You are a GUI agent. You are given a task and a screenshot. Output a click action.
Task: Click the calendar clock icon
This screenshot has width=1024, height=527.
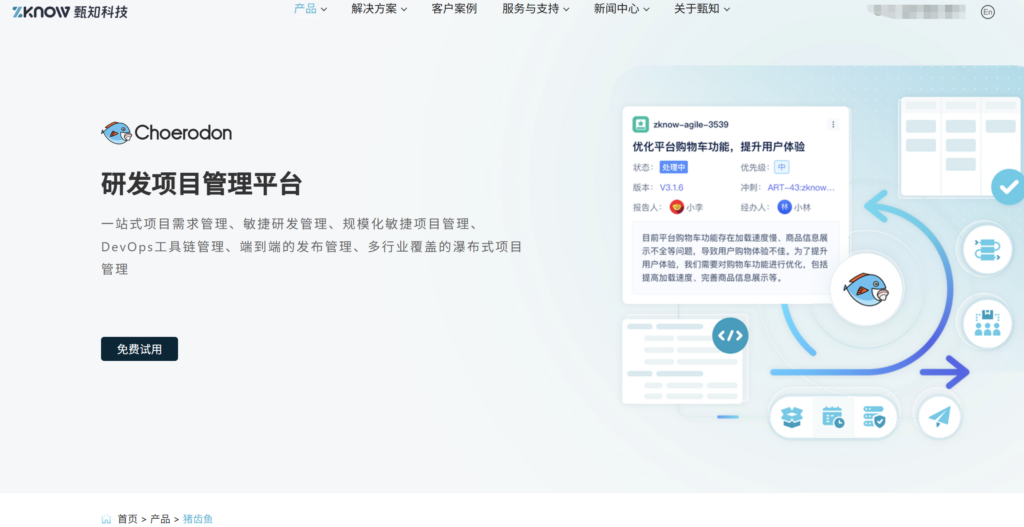[x=833, y=417]
